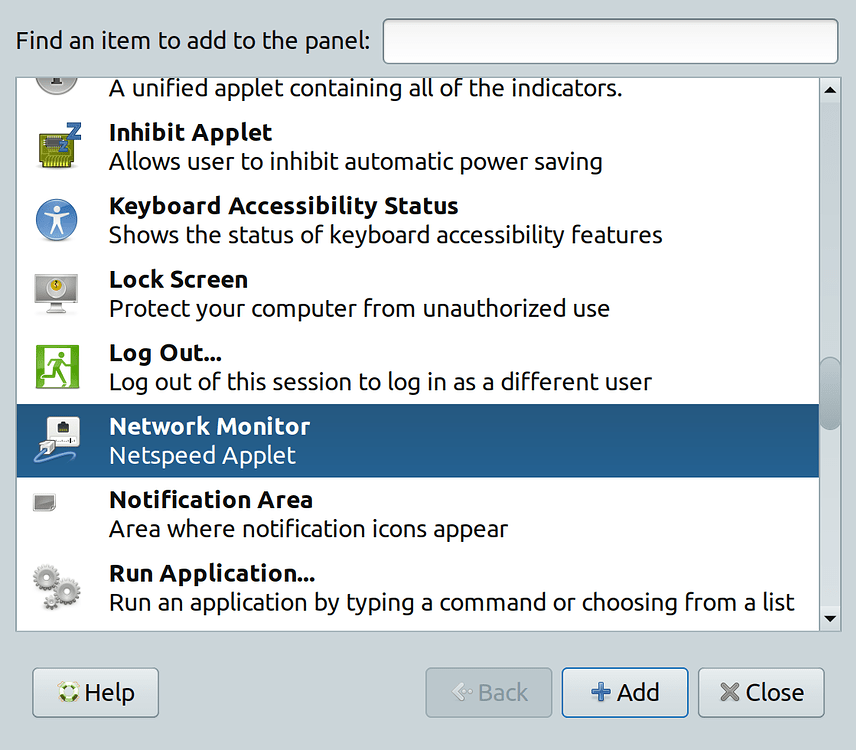856x750 pixels.
Task: Click the scrollbar down arrow
Action: tap(830, 618)
